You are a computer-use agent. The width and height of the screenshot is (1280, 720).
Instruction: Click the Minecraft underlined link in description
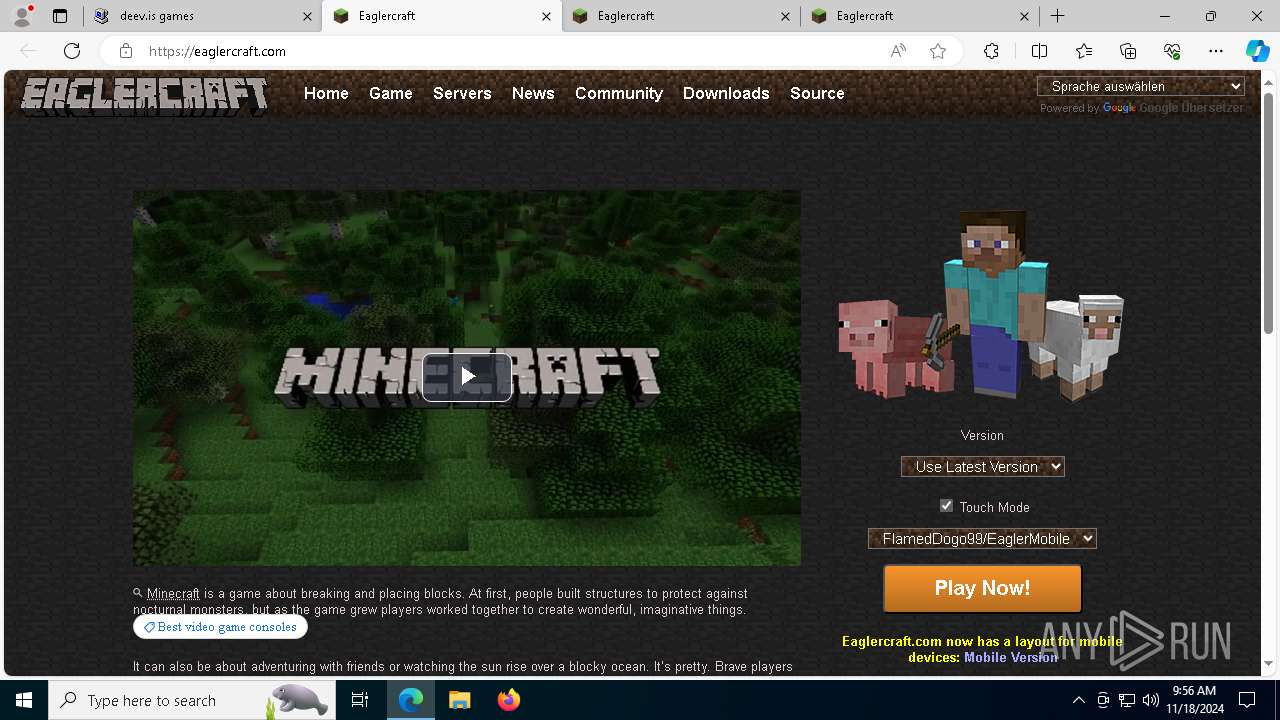173,594
